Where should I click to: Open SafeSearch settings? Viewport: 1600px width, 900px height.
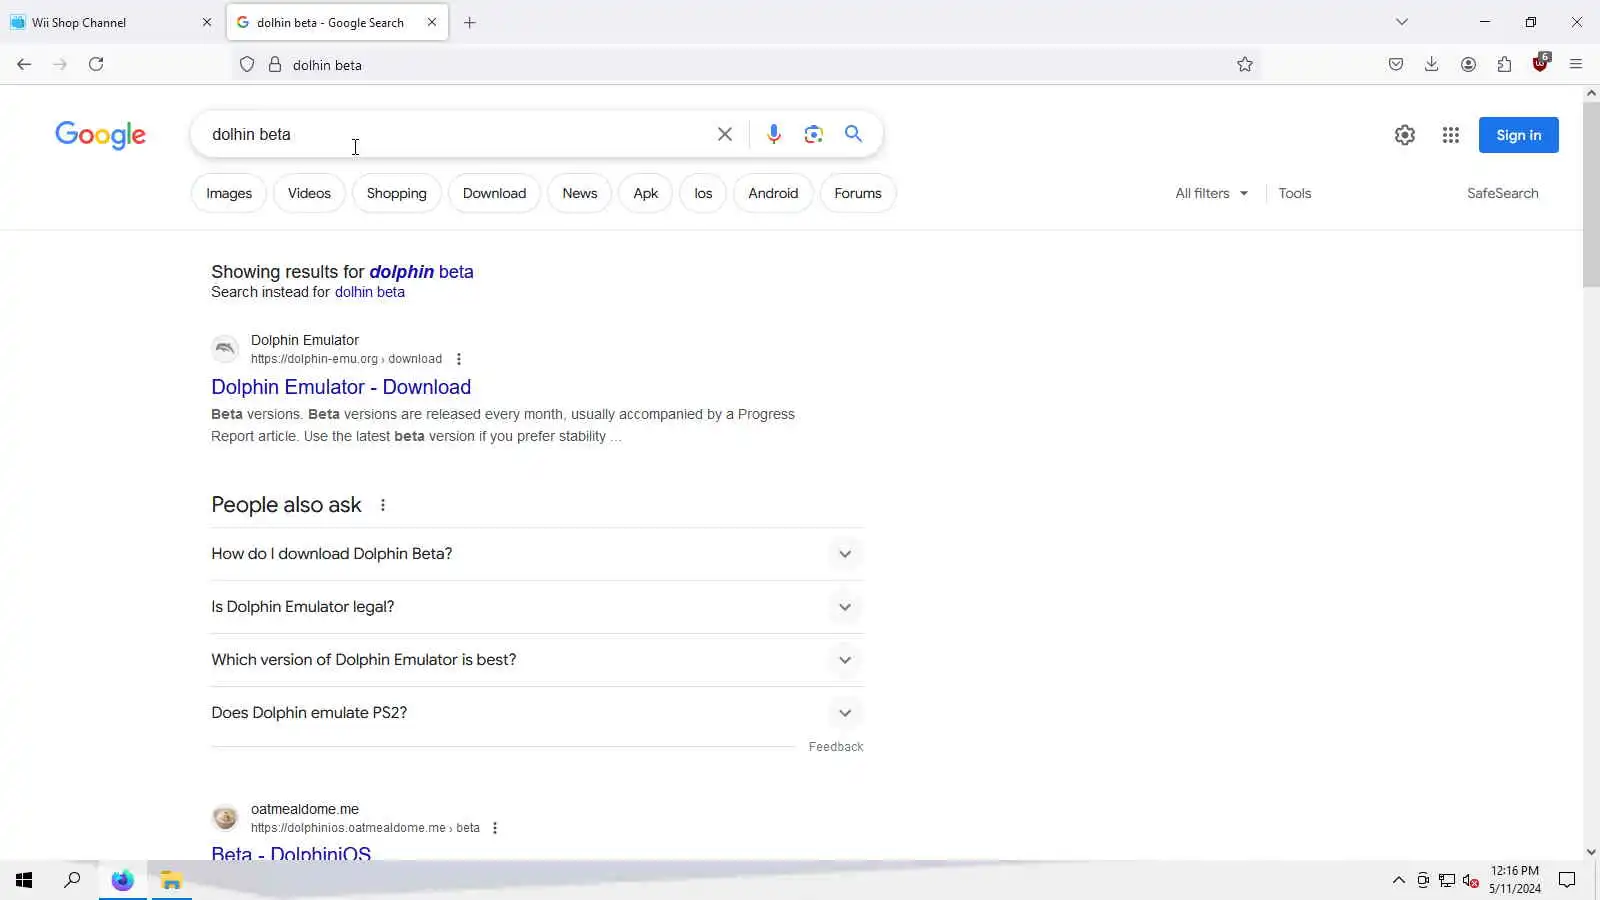click(1502, 193)
